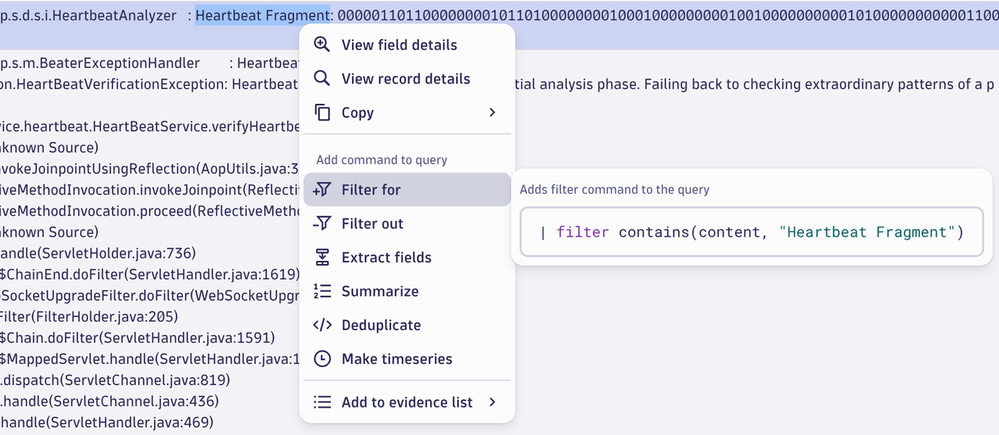The width and height of the screenshot is (999, 435).
Task: Click the Filter for funnel icon
Action: [322, 190]
